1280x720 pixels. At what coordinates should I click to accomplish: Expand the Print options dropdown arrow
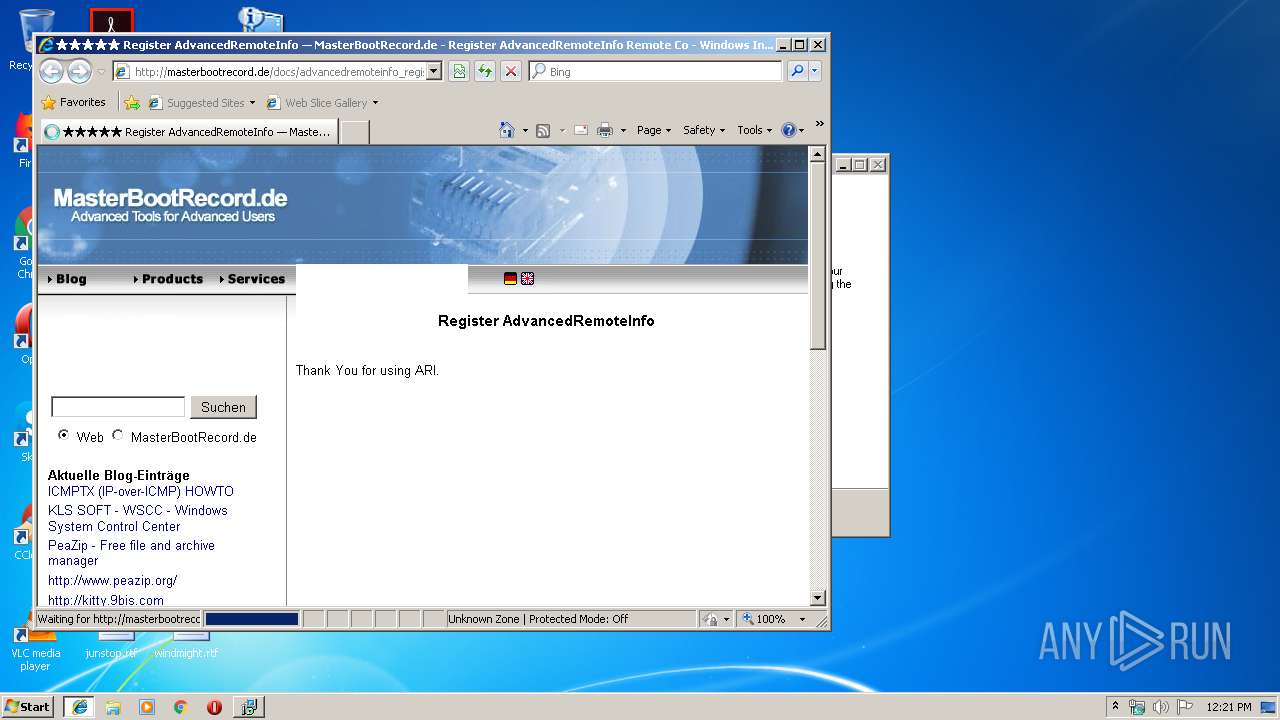(623, 130)
